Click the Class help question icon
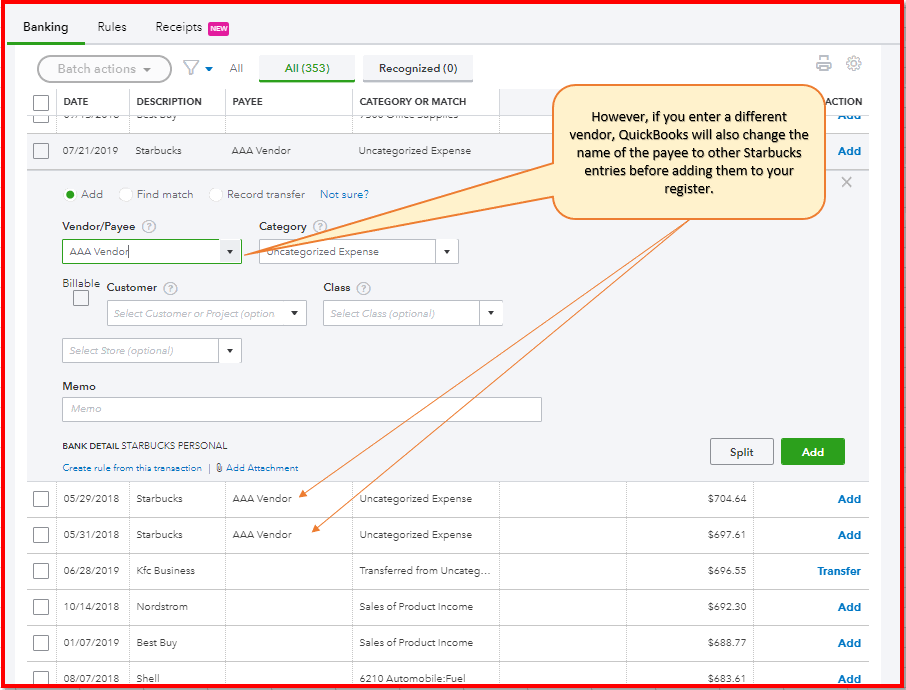Screen dimensions: 906x690 (363, 288)
